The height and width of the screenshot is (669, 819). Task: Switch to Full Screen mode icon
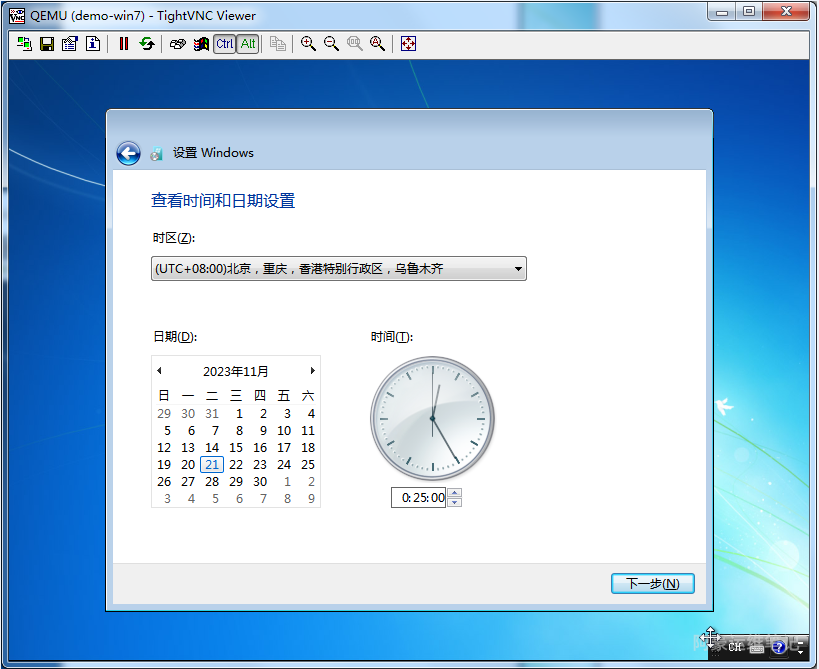click(408, 44)
